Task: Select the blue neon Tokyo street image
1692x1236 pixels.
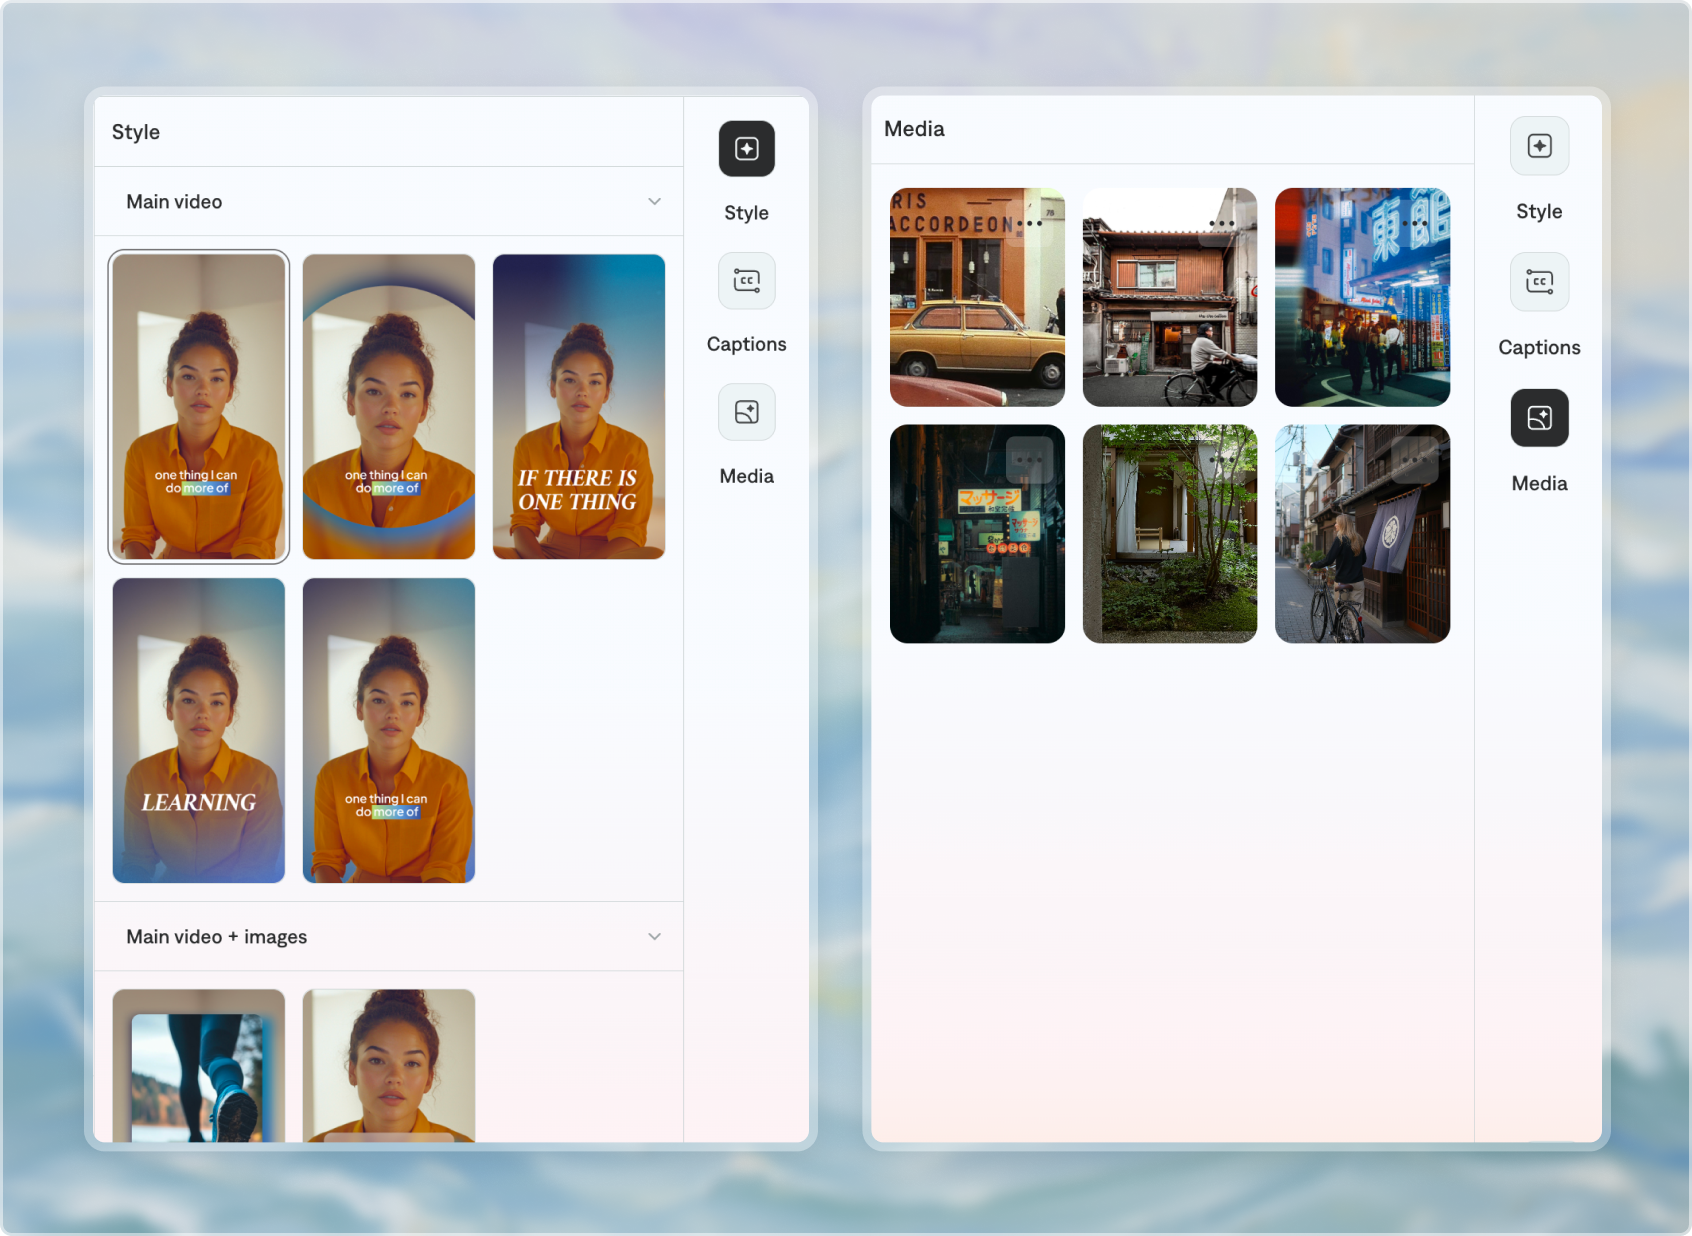Action: 1362,297
